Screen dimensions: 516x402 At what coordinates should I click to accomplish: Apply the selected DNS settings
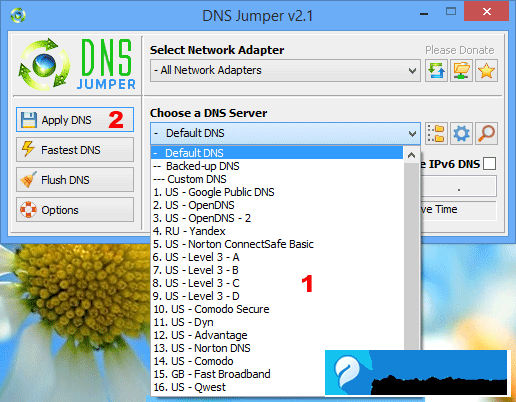75,120
